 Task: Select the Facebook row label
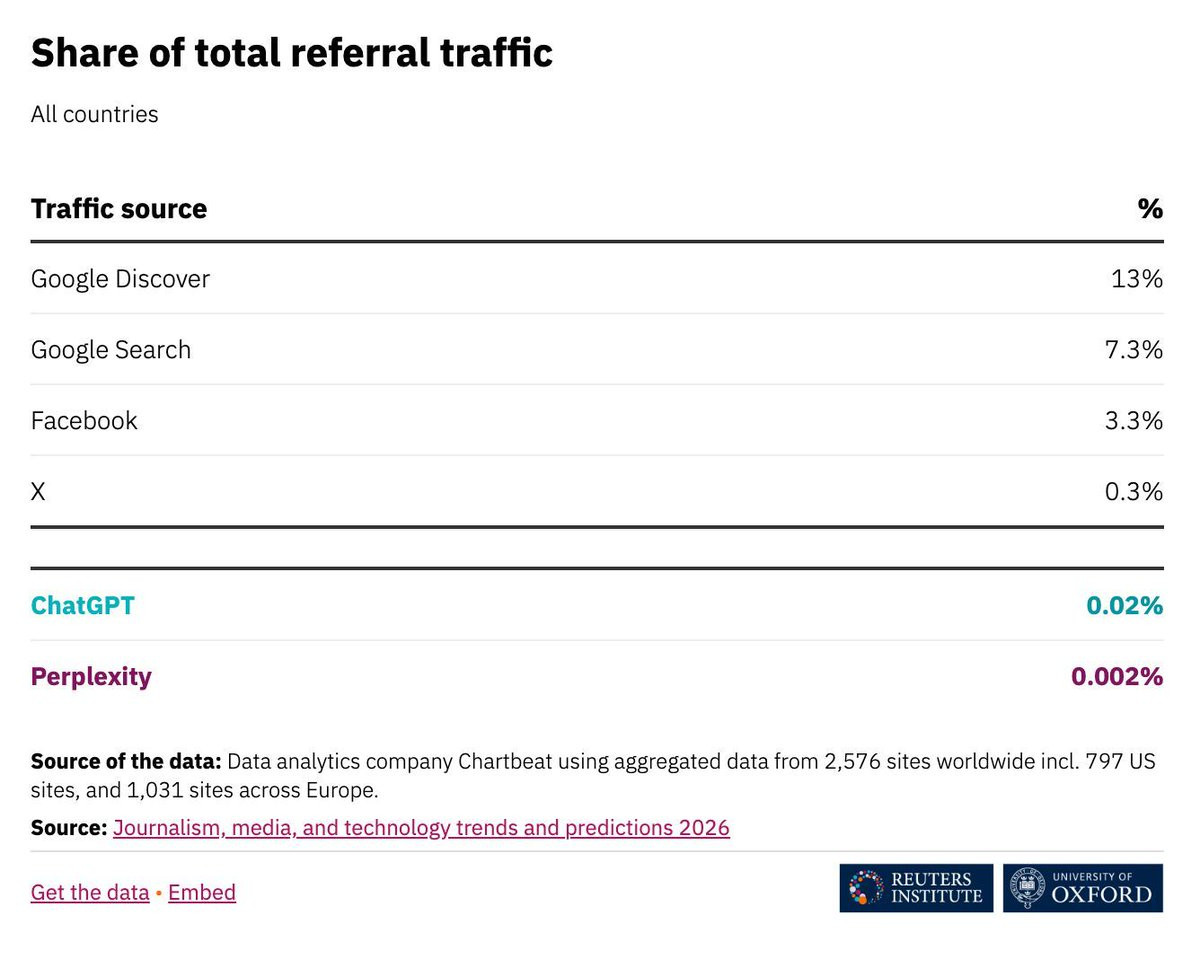84,421
